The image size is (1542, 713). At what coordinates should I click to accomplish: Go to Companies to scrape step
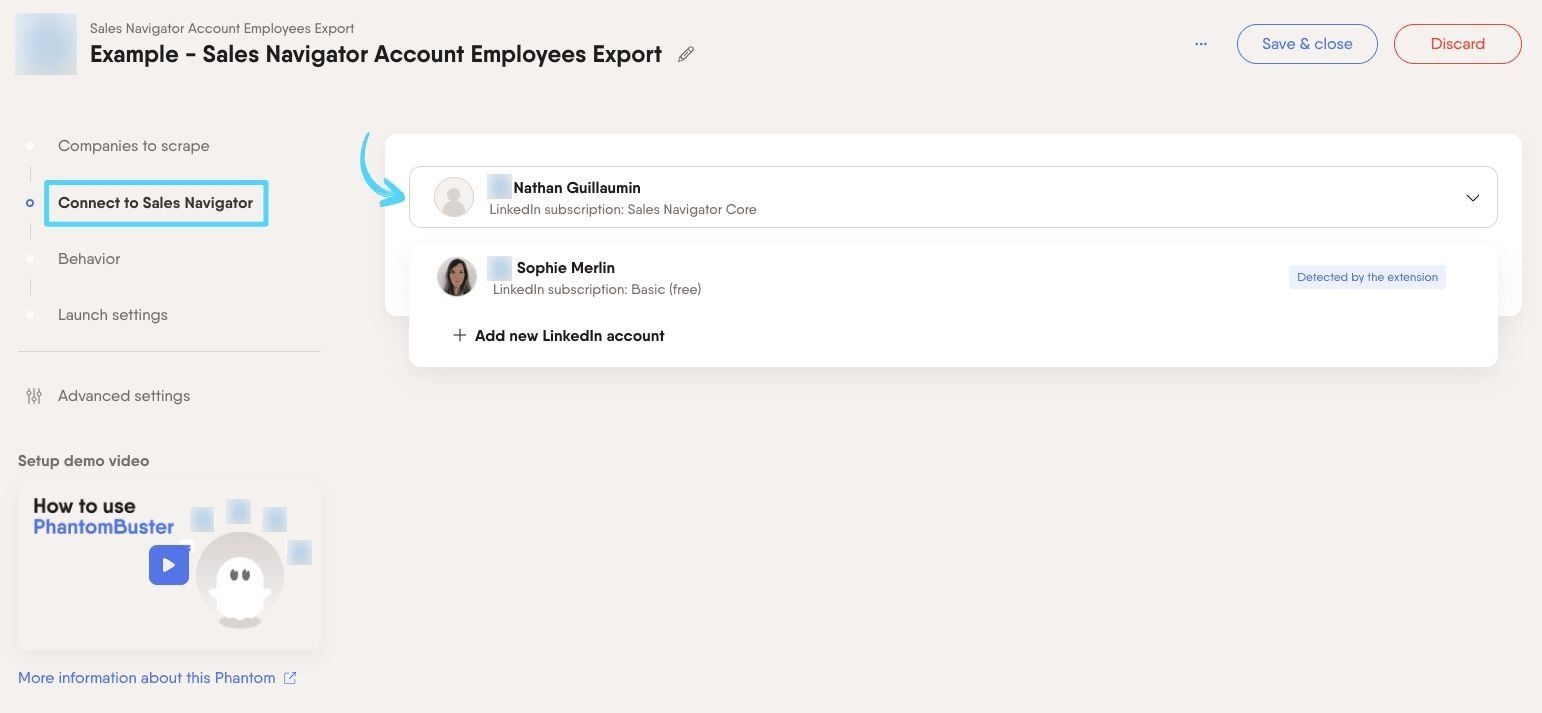133,146
